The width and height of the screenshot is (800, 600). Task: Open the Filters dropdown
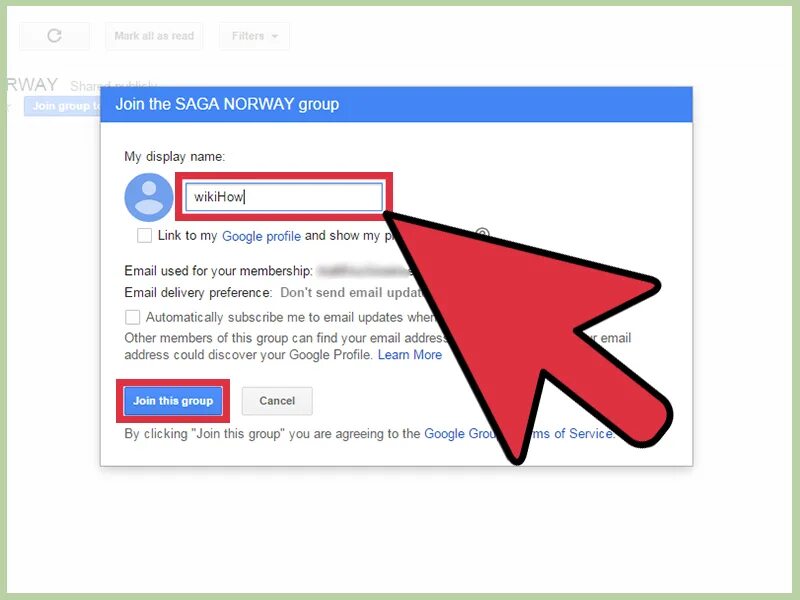[254, 36]
